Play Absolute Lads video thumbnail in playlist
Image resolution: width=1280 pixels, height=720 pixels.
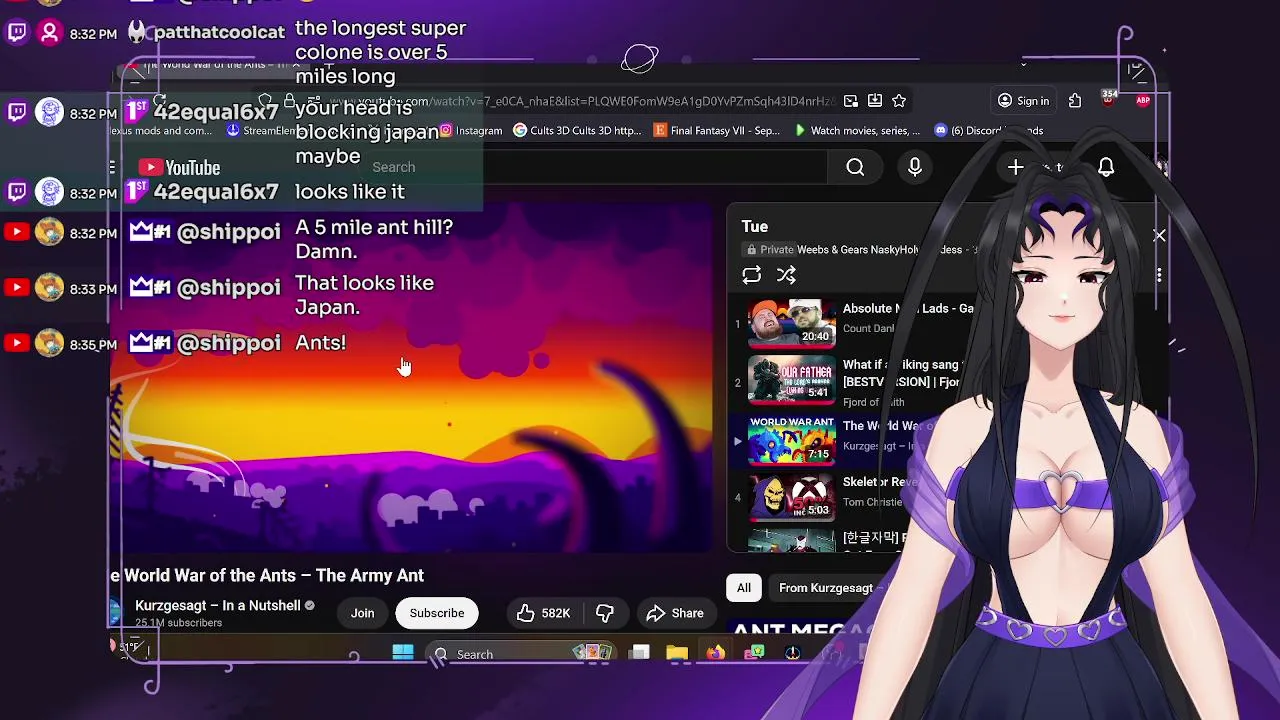click(x=791, y=322)
